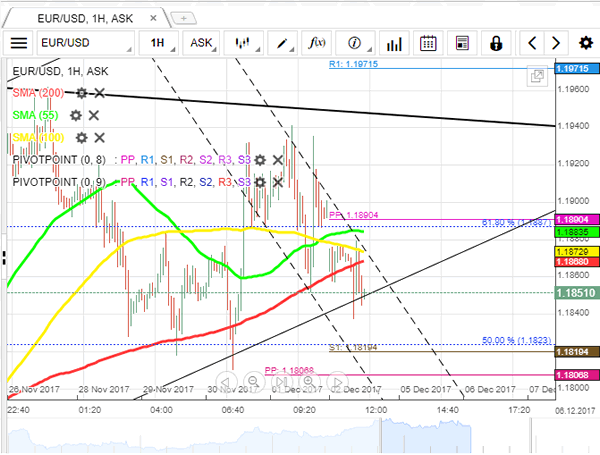This screenshot has width=600, height=455.
Task: Click the SMA (55) legend label
Action: pyautogui.click(x=35, y=115)
